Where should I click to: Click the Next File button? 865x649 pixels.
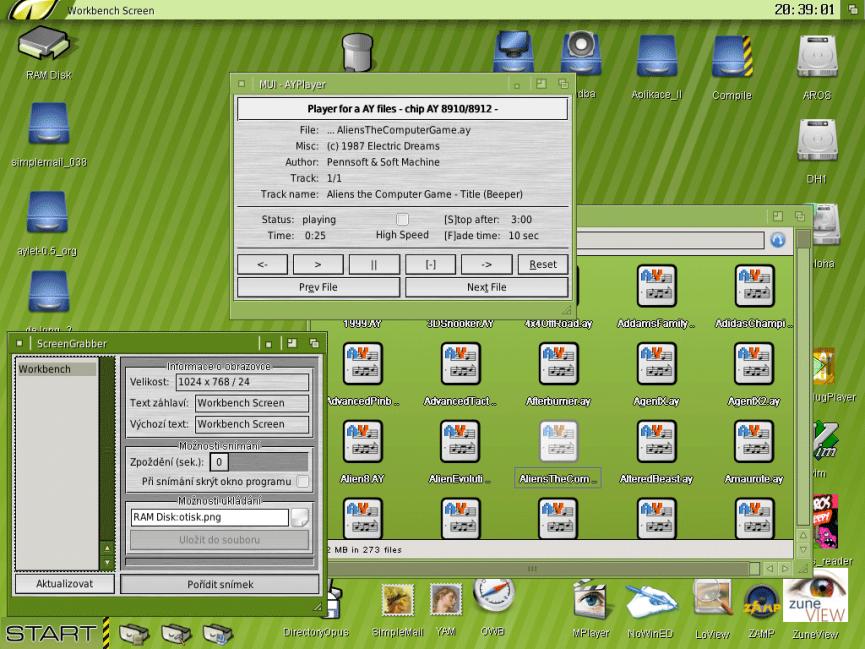click(x=486, y=287)
